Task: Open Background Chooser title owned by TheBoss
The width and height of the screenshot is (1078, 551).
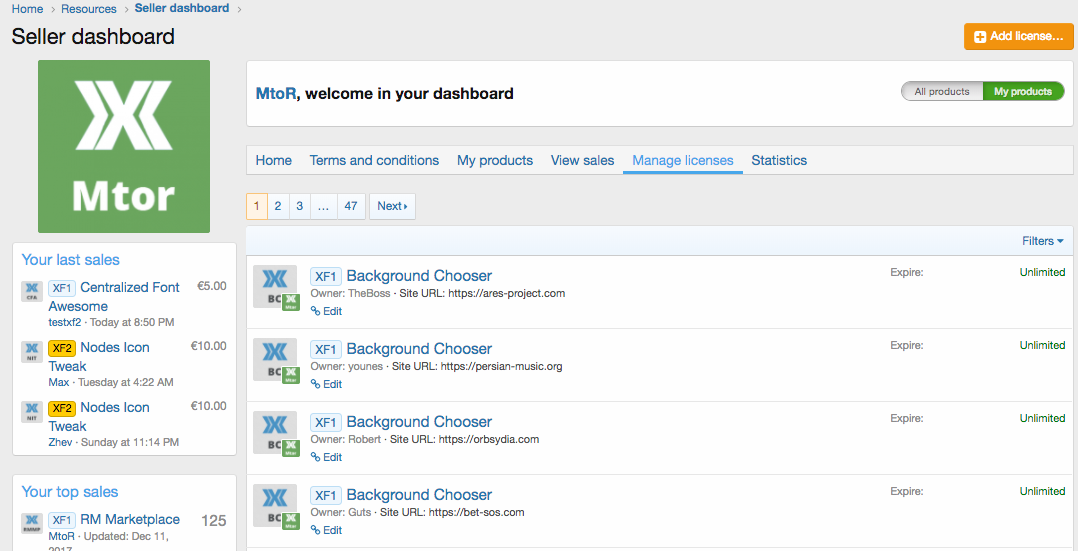Action: 419,276
